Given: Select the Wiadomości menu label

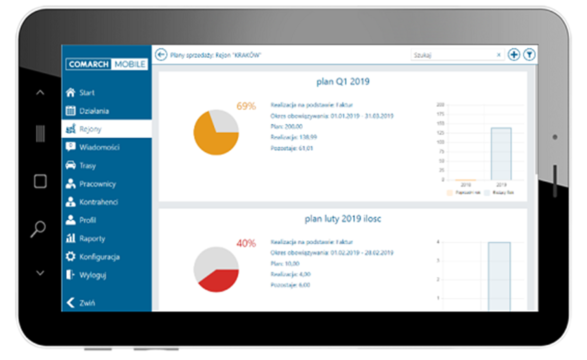Looking at the screenshot, I should coord(99,147).
